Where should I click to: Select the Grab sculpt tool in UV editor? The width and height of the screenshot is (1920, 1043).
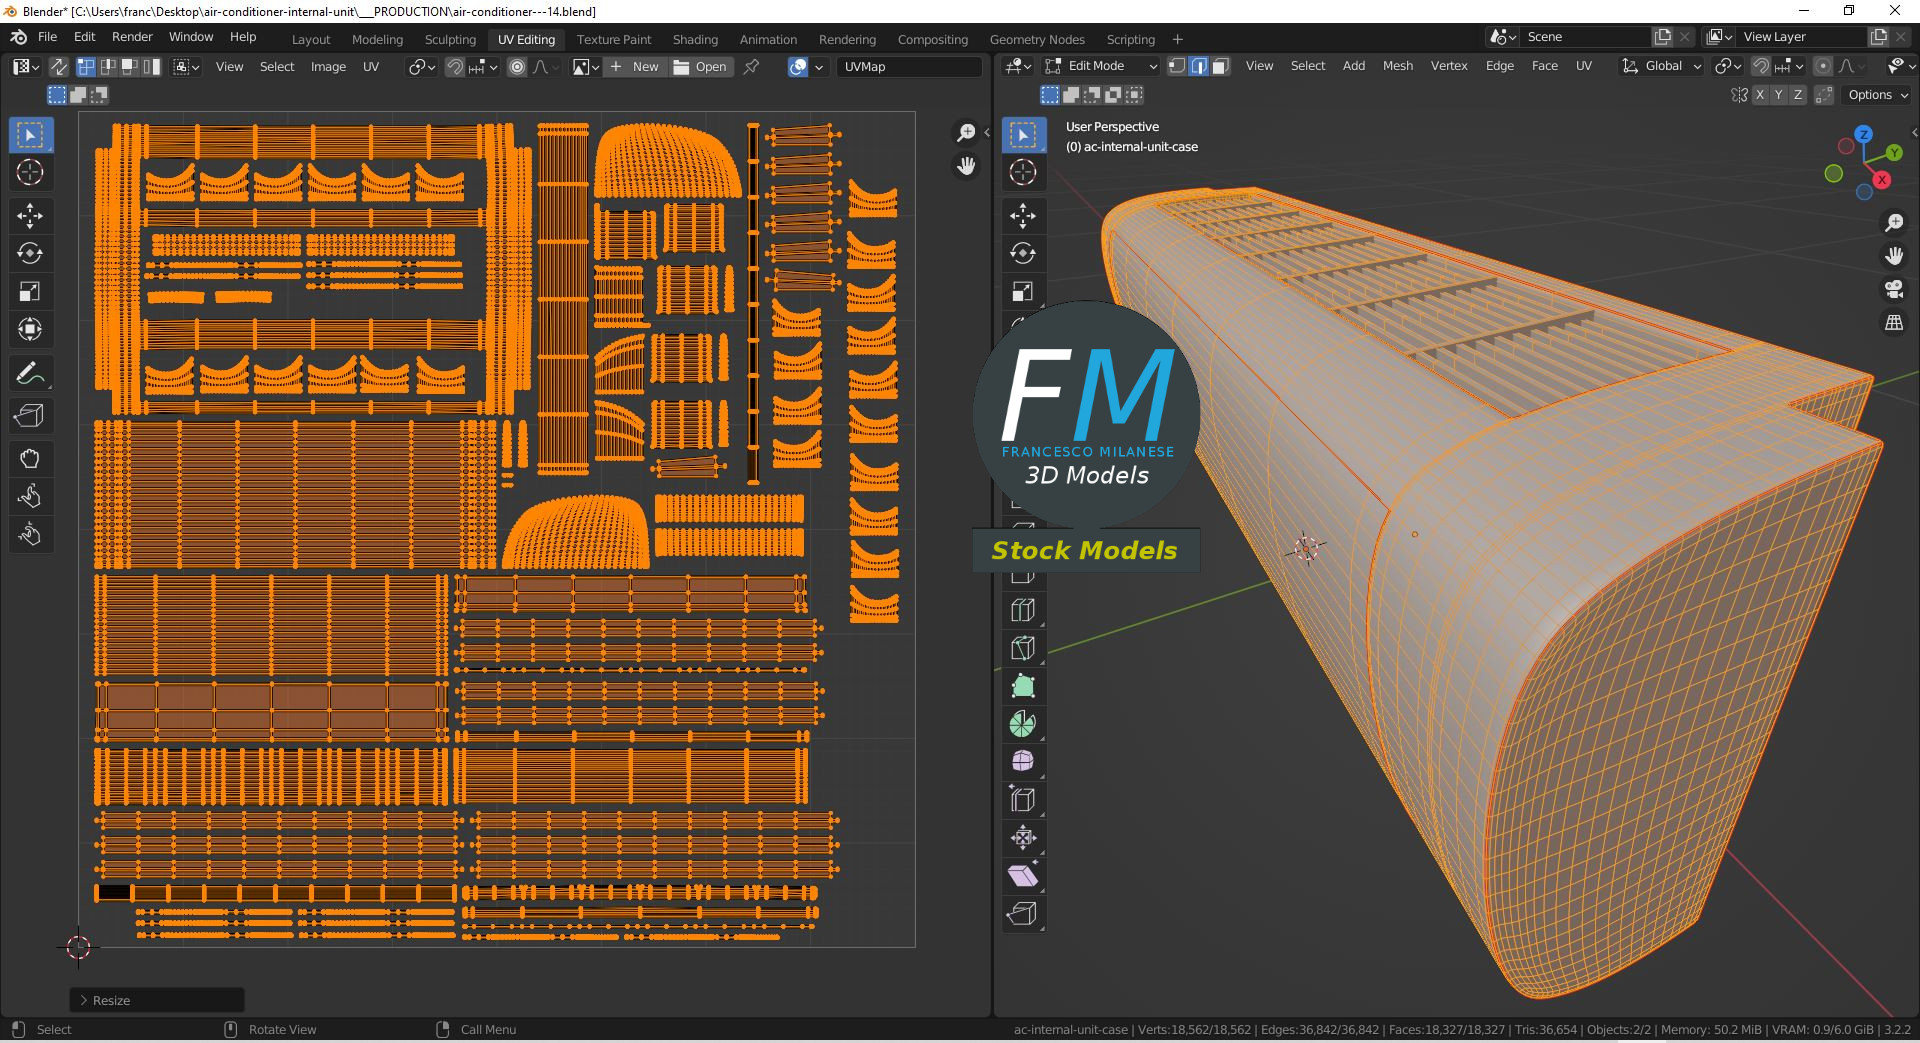[30, 459]
